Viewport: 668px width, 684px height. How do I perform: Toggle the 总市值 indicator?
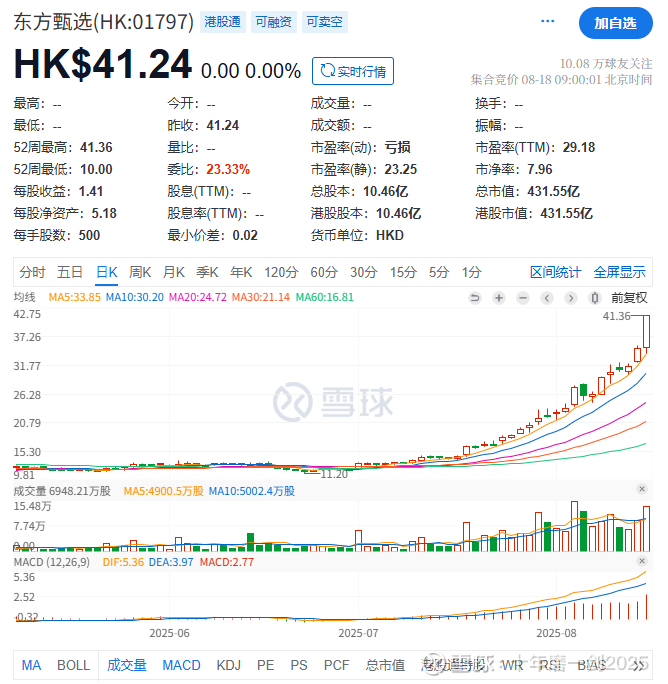(x=385, y=665)
